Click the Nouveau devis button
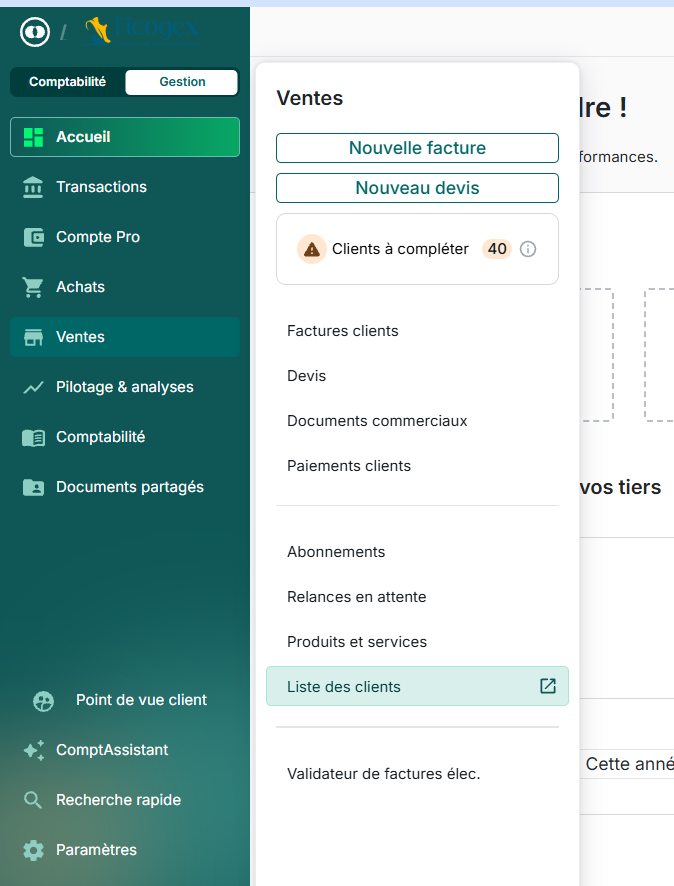 (418, 188)
